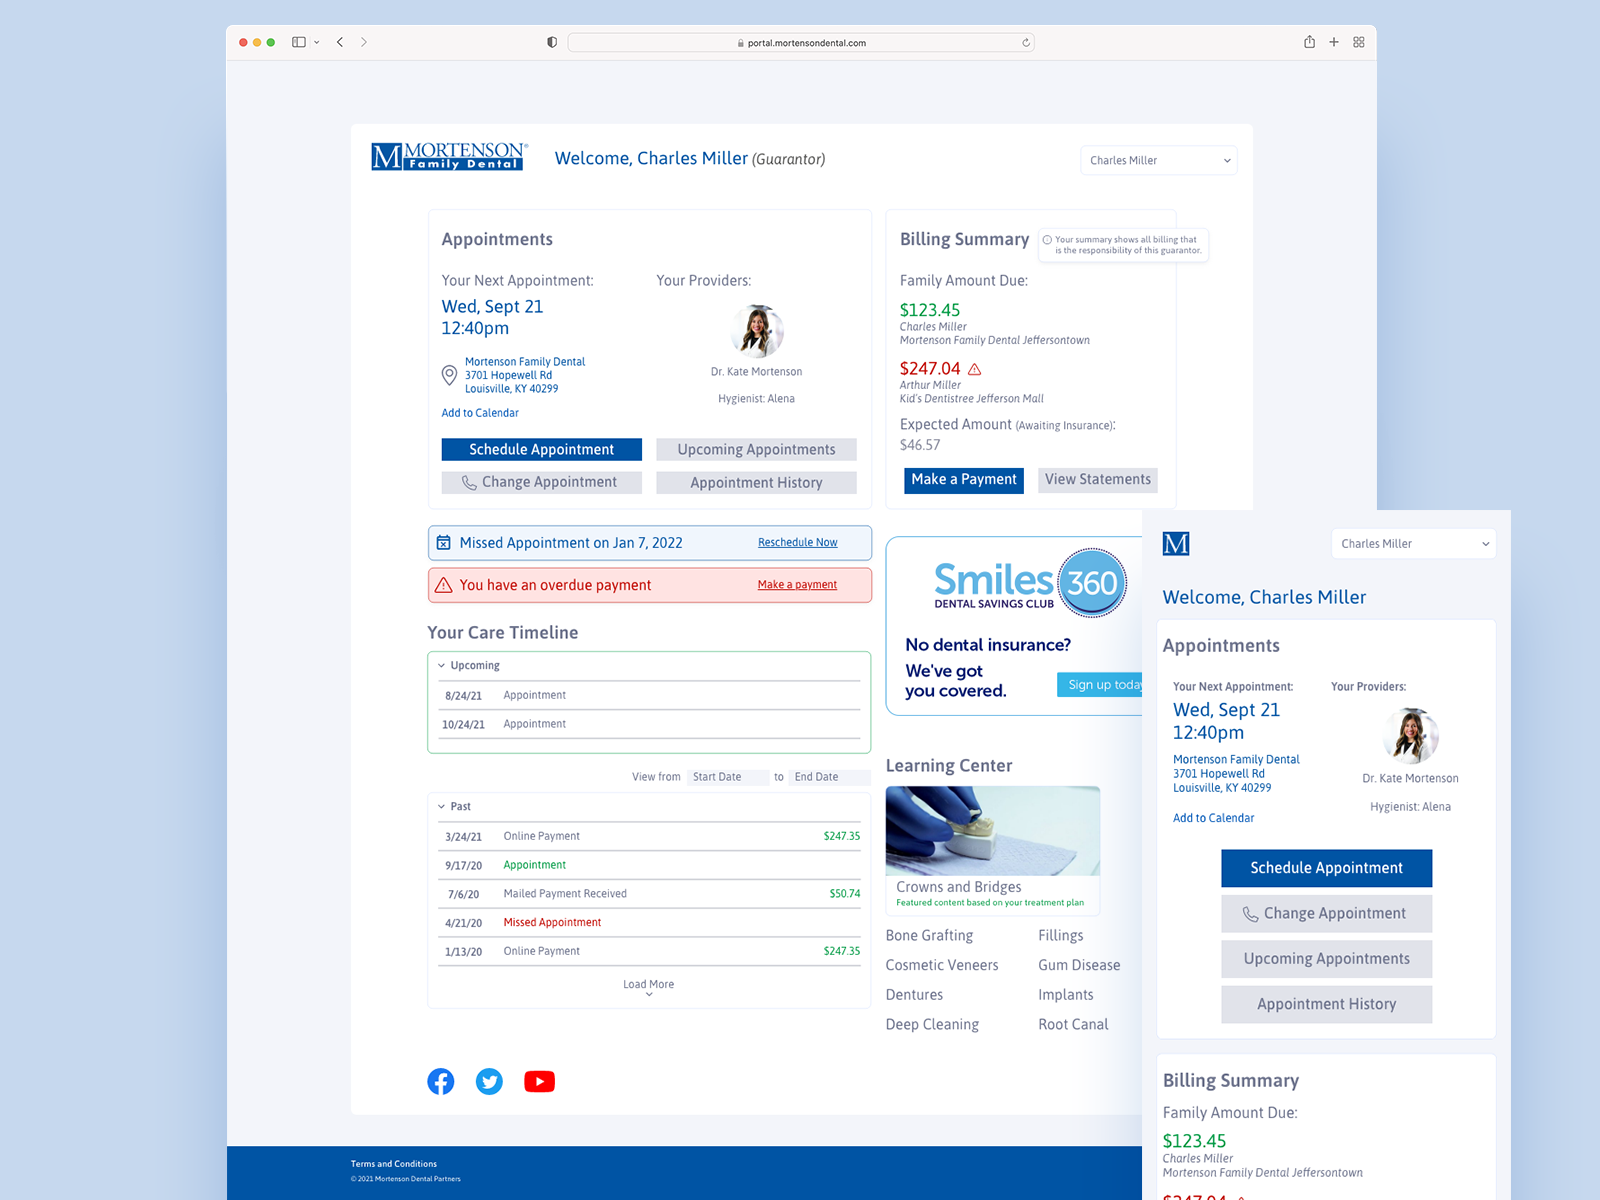Click Sign up today on Smiles 360 banner

(1100, 685)
